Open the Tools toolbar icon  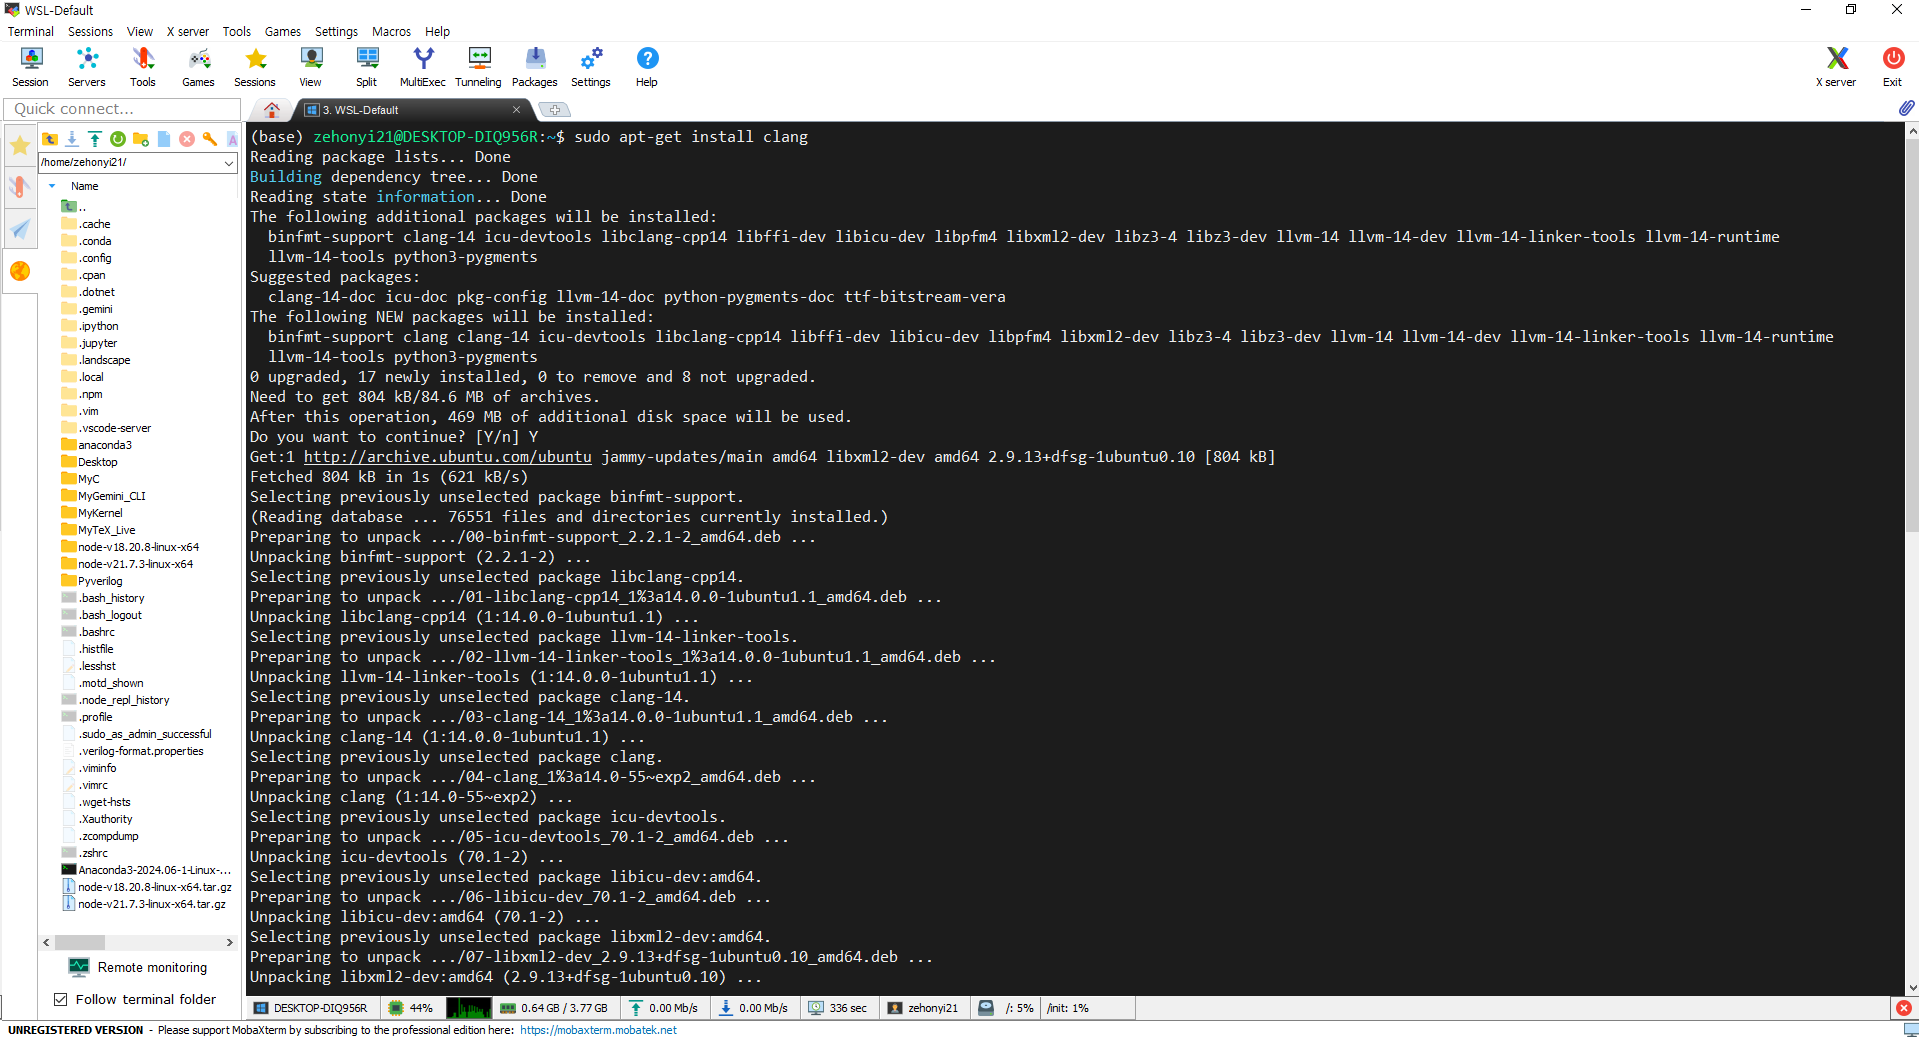(x=143, y=67)
